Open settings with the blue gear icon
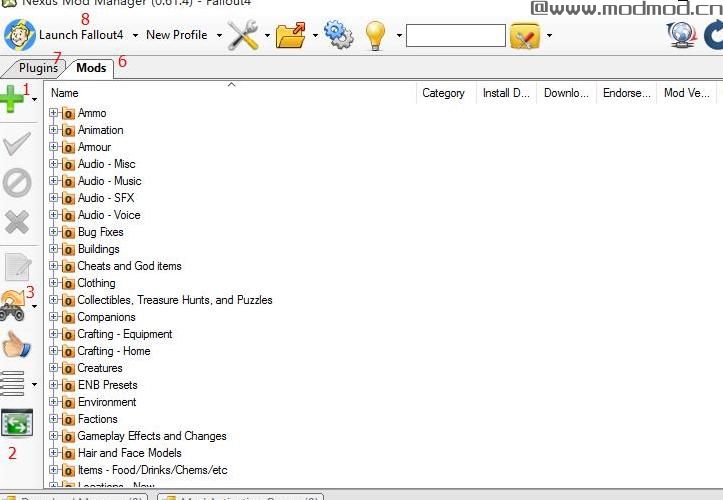This screenshot has width=723, height=500. click(338, 35)
